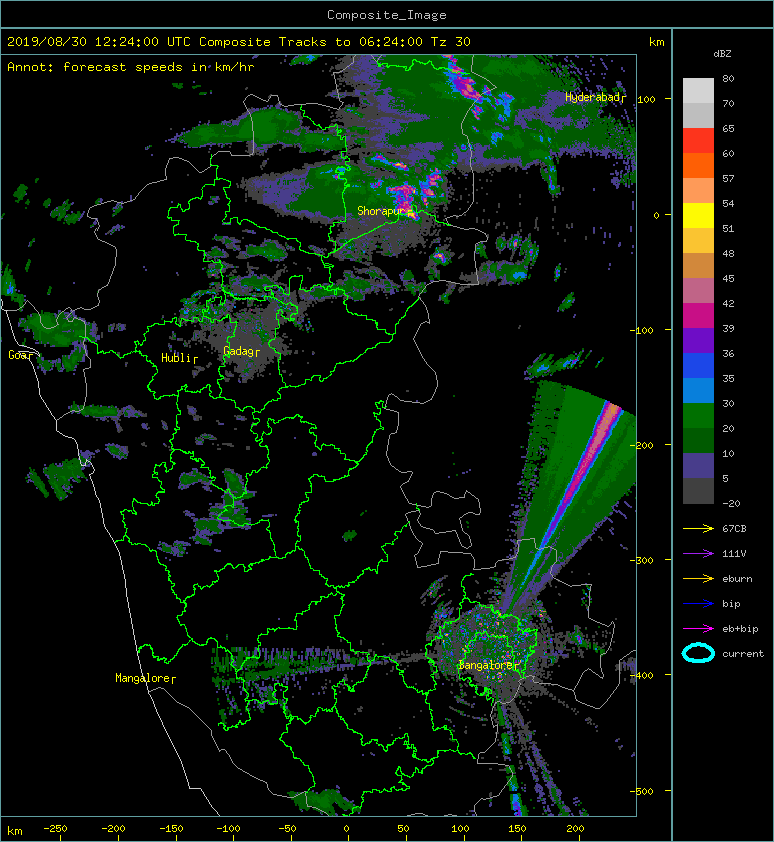
Task: Click the 200 tick on bottom axis
Action: coord(575,829)
